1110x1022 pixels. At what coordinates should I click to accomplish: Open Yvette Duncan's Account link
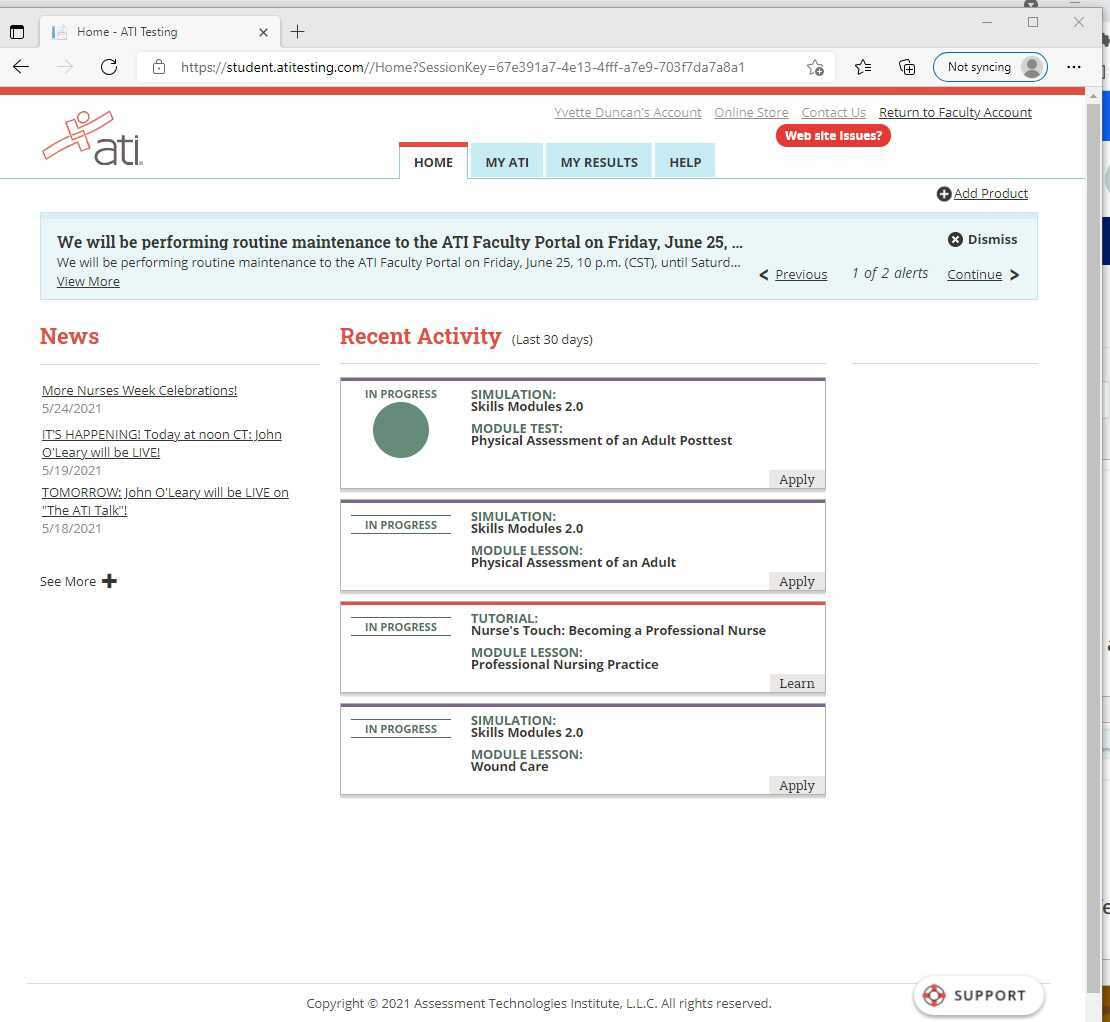627,112
